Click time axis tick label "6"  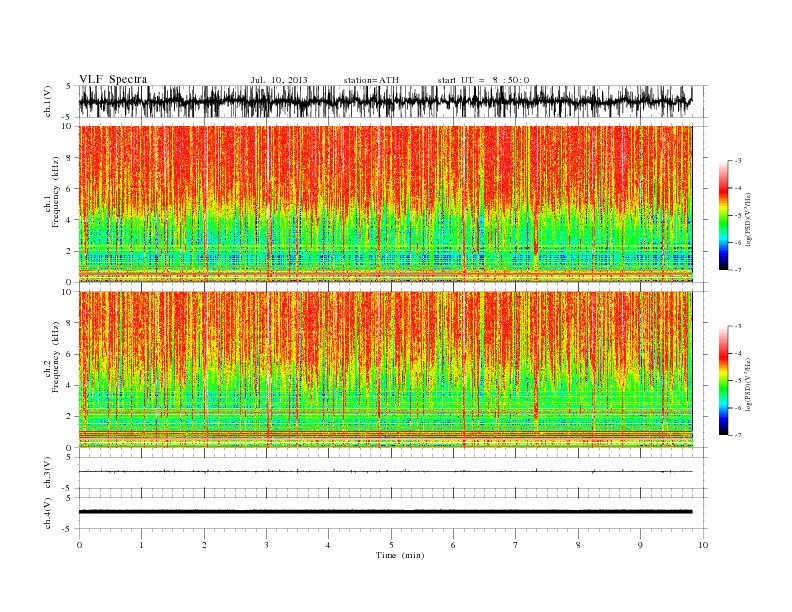pos(453,545)
